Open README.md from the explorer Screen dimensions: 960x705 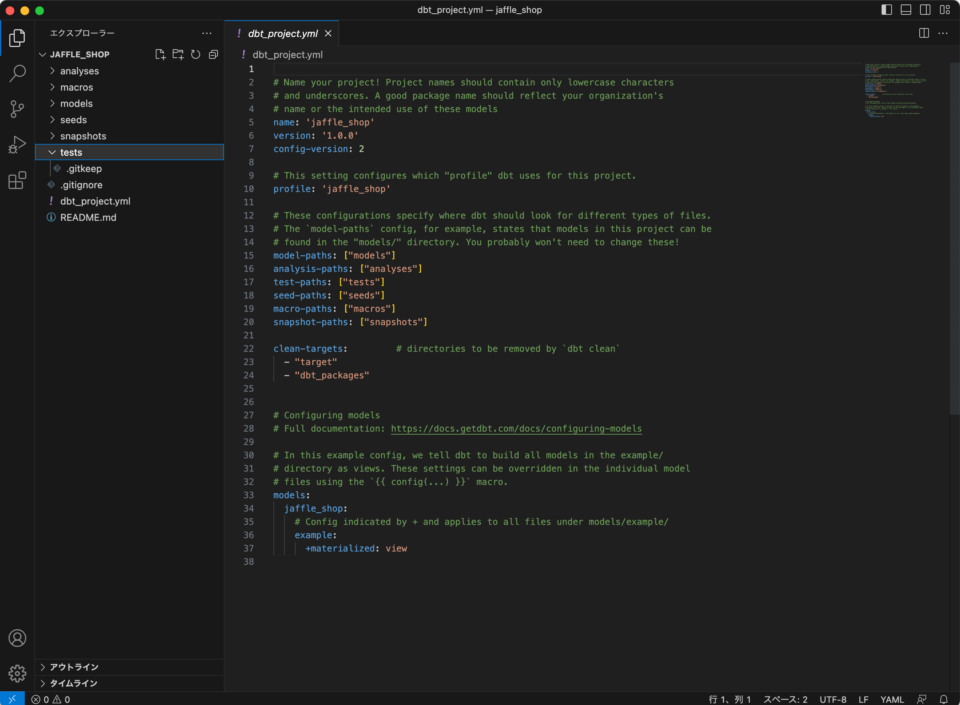(88, 217)
